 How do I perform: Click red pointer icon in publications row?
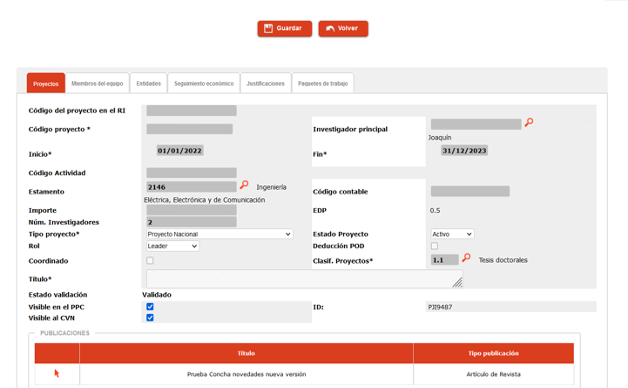(56, 374)
